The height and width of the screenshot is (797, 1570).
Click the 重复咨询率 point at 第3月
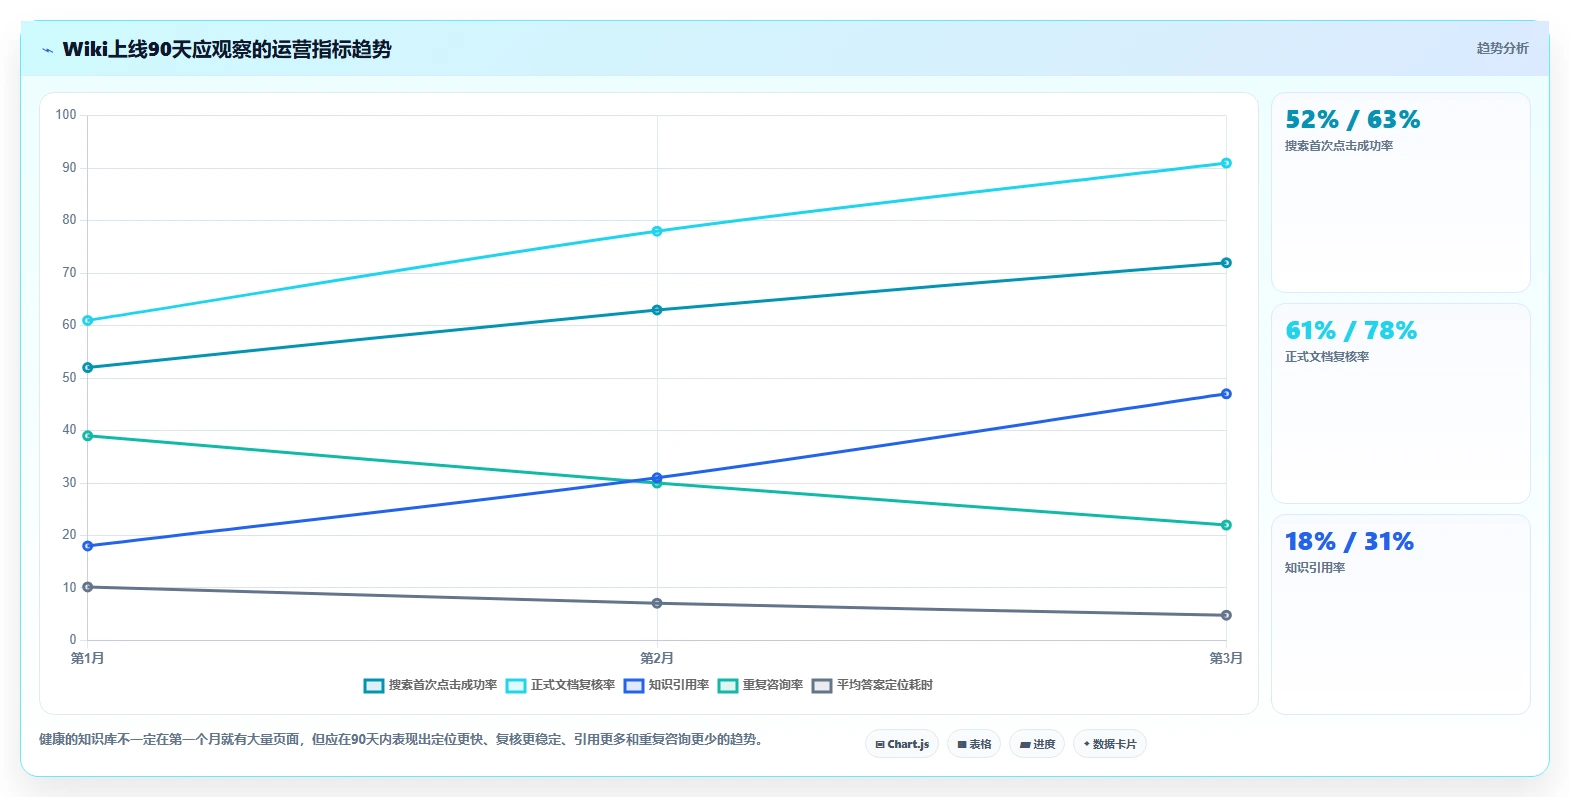click(1226, 525)
